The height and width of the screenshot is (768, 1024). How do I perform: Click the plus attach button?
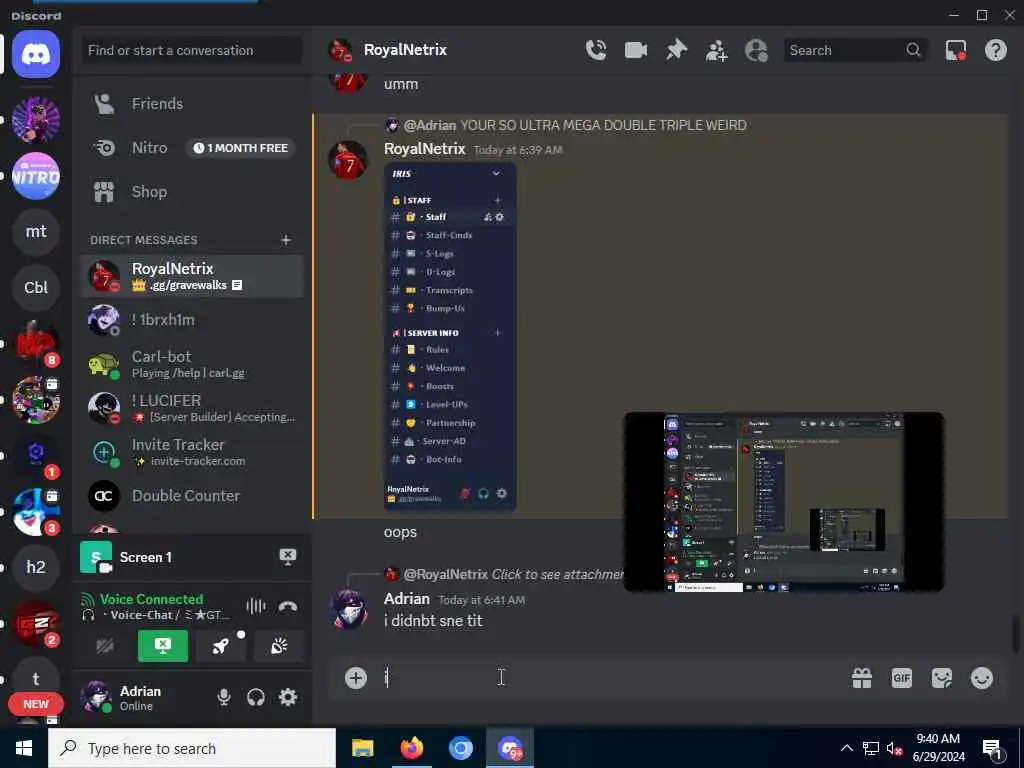(x=355, y=678)
